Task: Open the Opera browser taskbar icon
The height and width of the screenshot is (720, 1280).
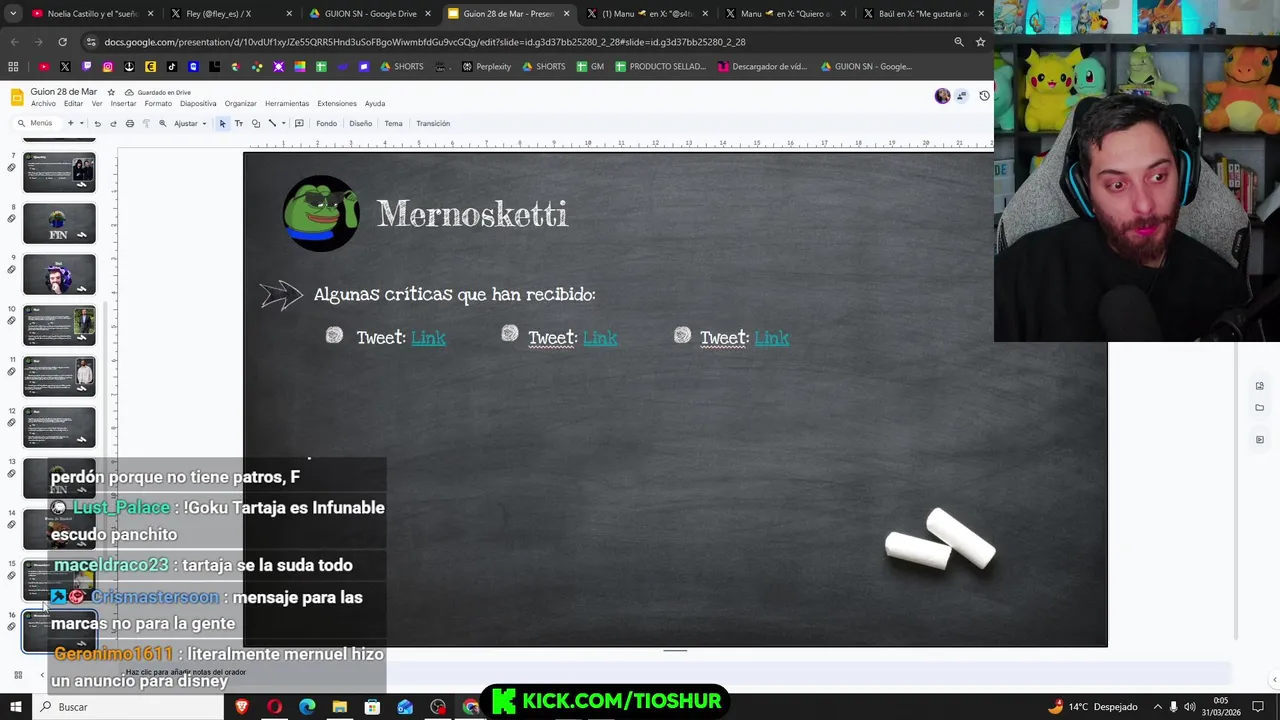Action: click(274, 707)
